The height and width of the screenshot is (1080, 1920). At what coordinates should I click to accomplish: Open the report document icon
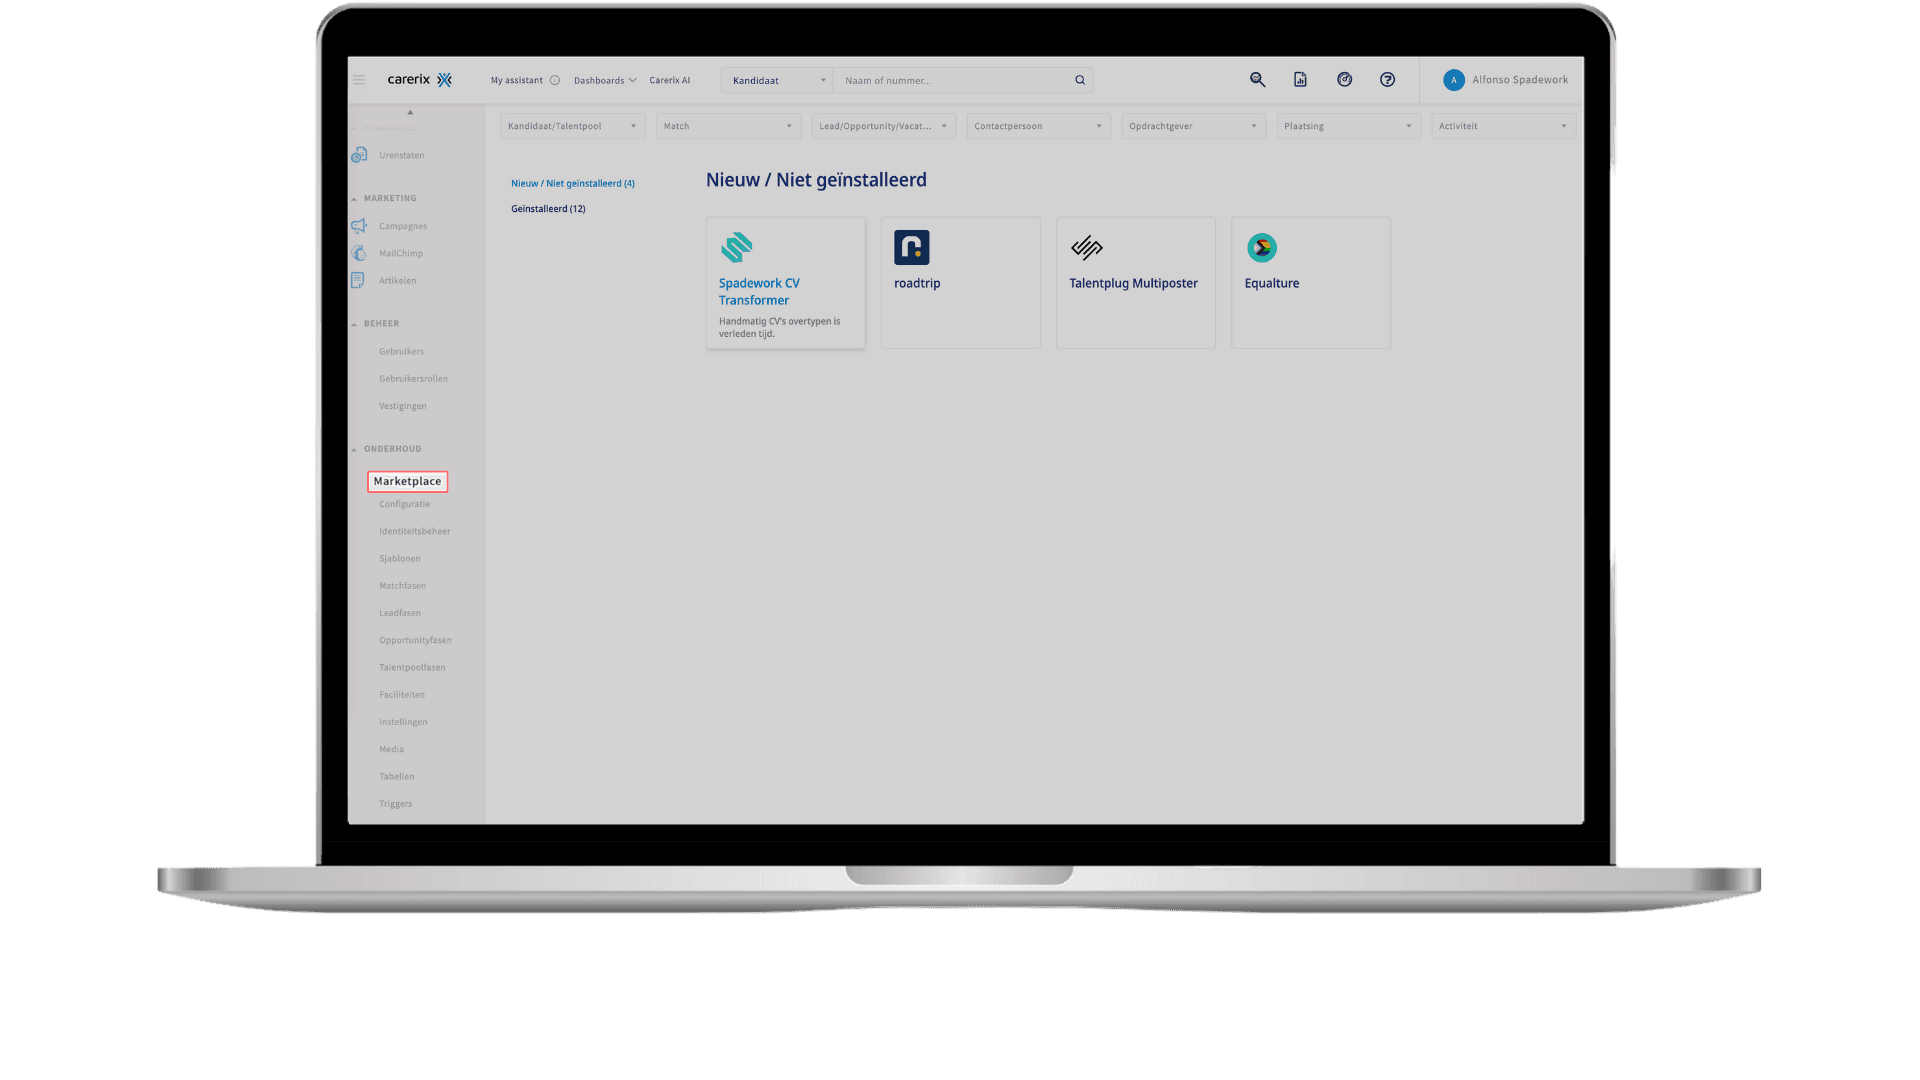coord(1300,80)
